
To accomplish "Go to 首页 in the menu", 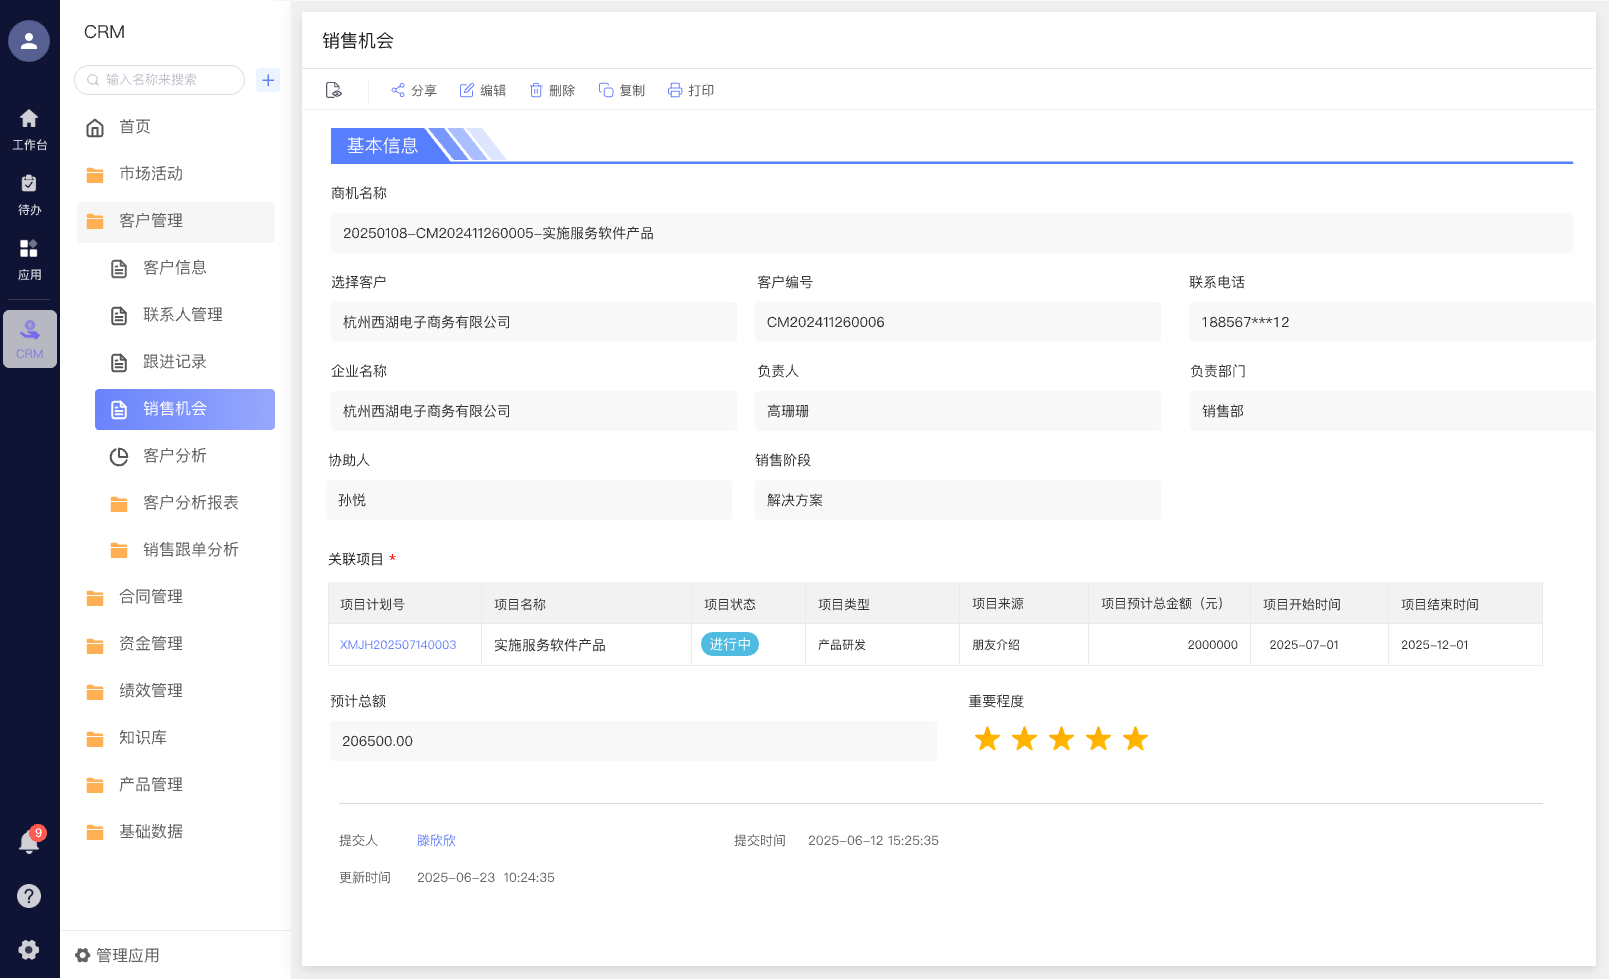I will pos(135,127).
